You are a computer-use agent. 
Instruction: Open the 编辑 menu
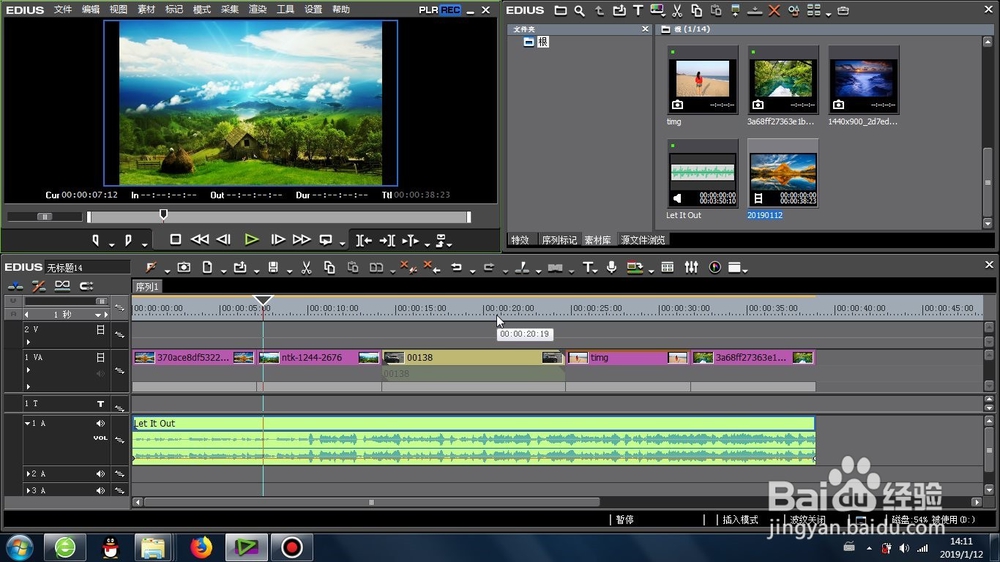(x=91, y=10)
